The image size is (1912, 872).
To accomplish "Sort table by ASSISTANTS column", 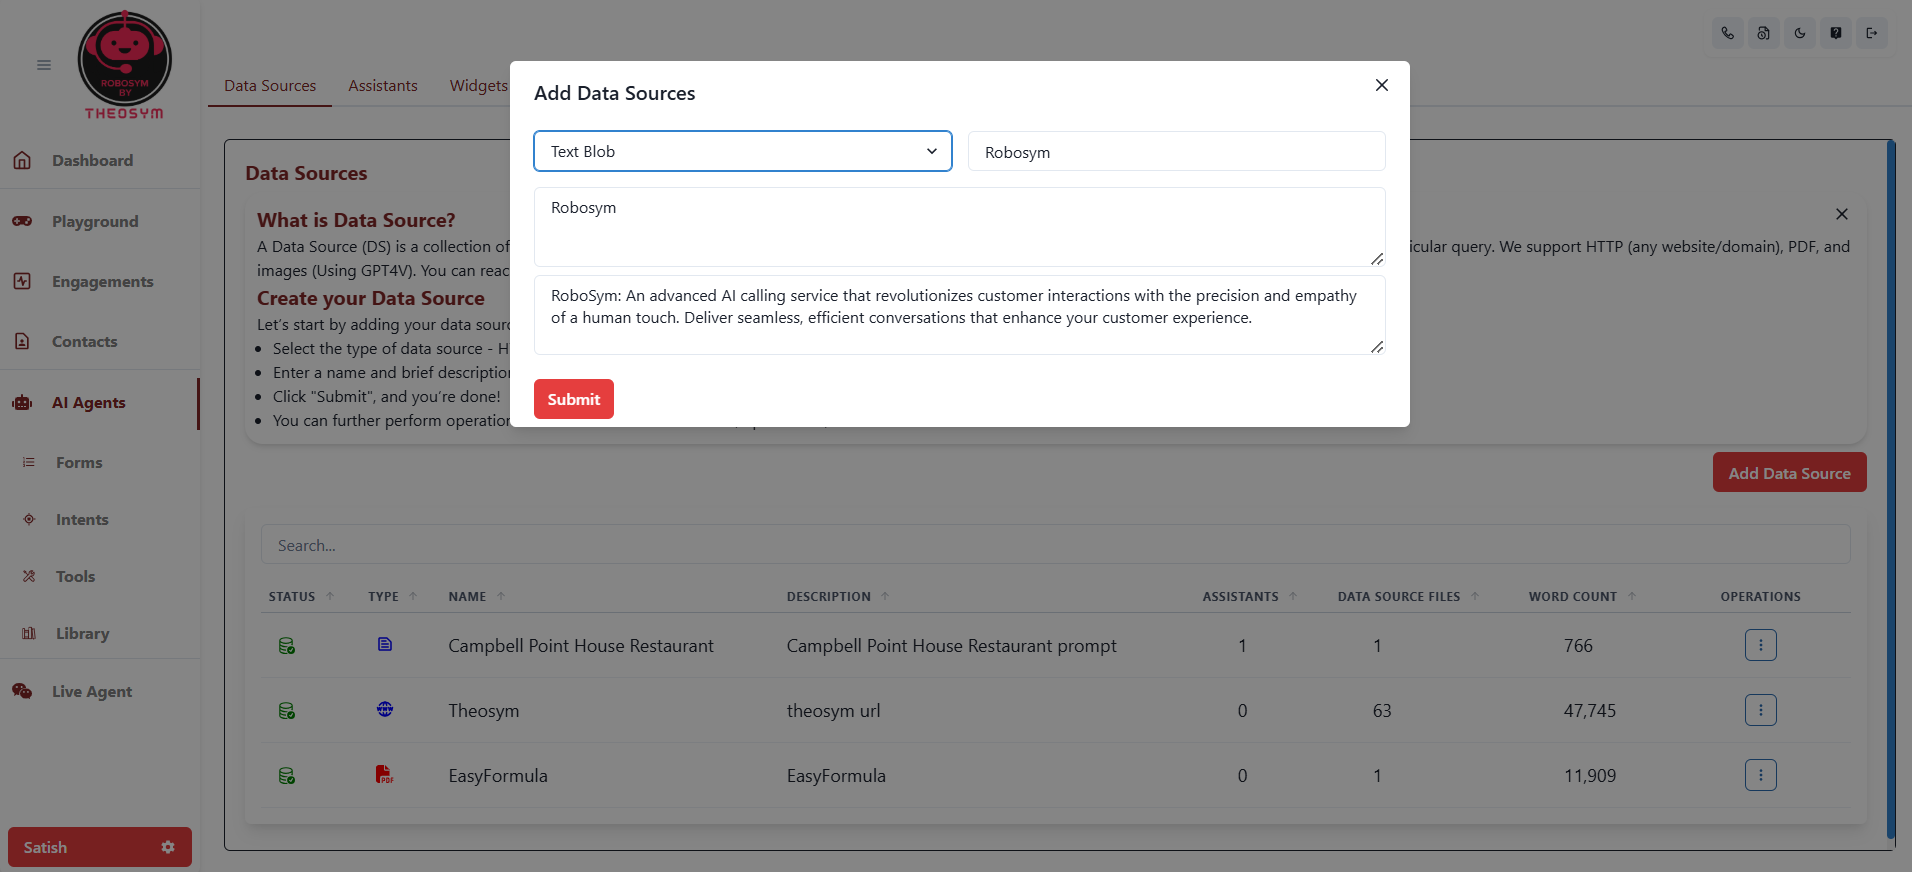I will point(1250,596).
